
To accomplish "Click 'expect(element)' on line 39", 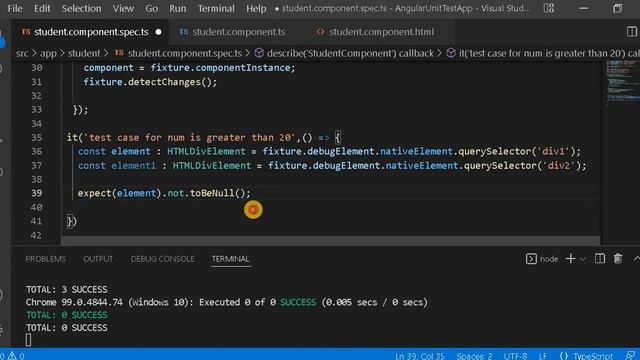I will pos(120,193).
